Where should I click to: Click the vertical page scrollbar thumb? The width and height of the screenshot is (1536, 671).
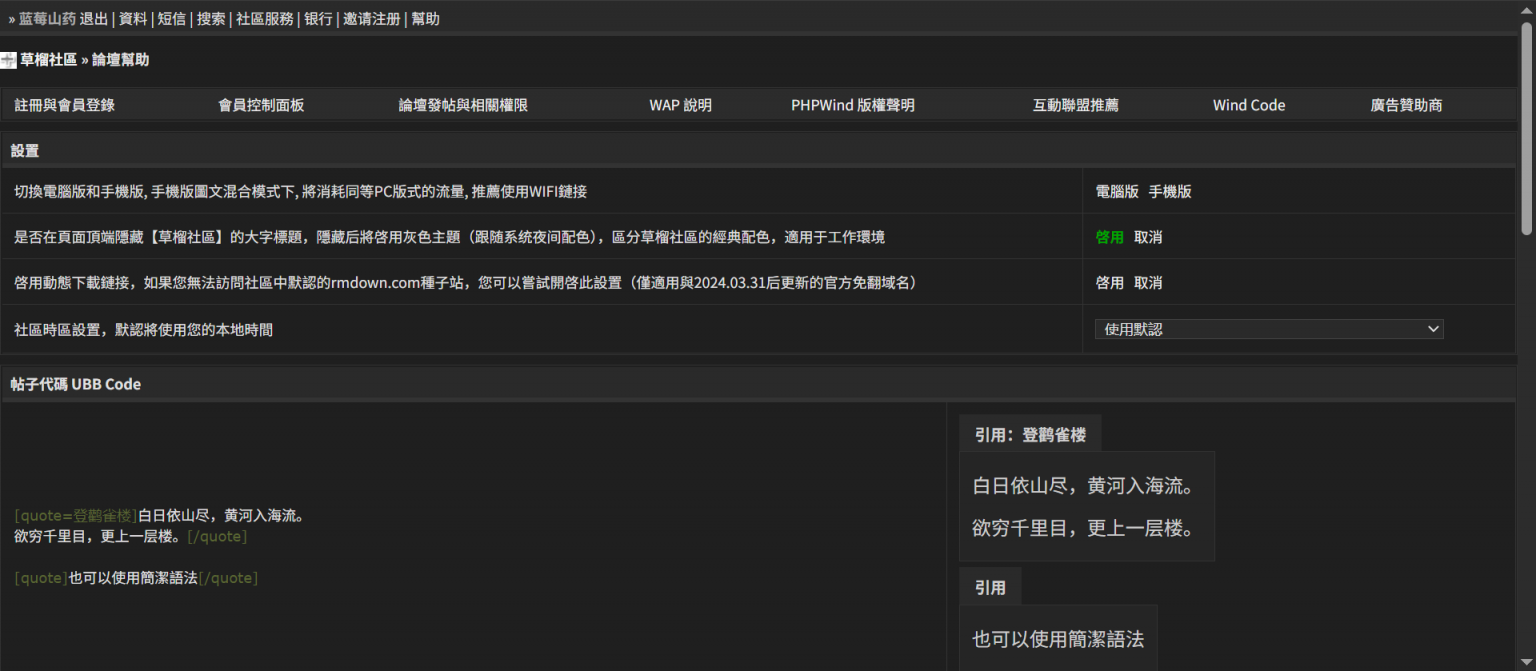tap(1526, 130)
